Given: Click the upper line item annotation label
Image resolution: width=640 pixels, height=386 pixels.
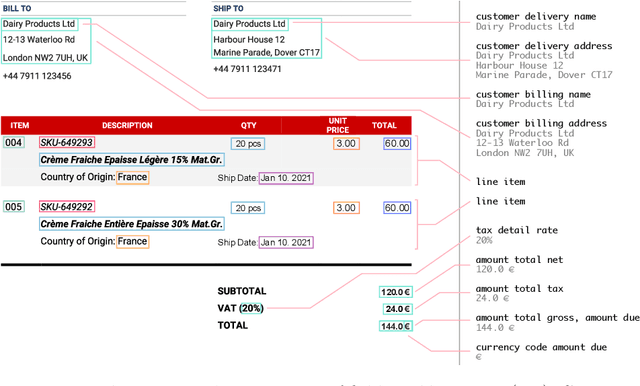Looking at the screenshot, I should tap(500, 182).
